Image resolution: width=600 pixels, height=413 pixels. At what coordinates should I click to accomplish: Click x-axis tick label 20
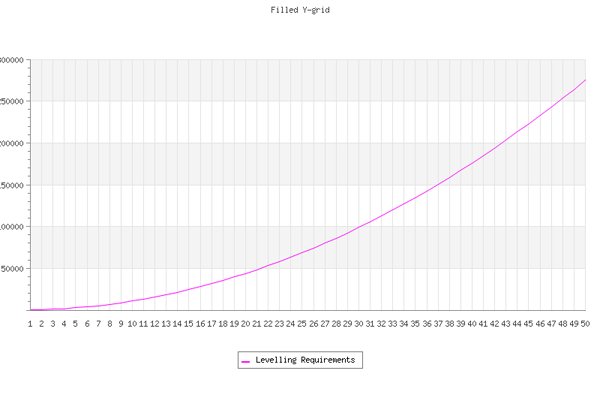point(245,324)
